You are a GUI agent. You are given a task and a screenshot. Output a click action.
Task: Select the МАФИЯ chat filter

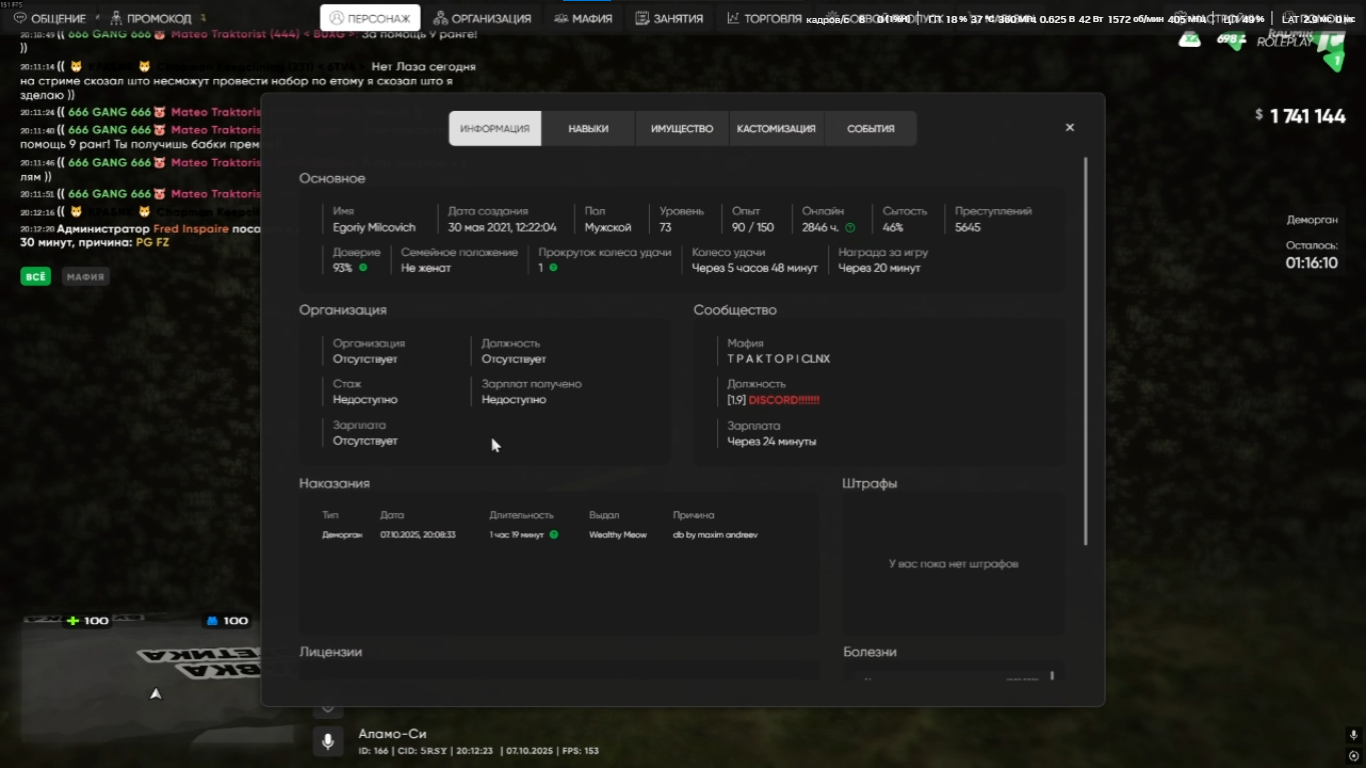tap(85, 277)
